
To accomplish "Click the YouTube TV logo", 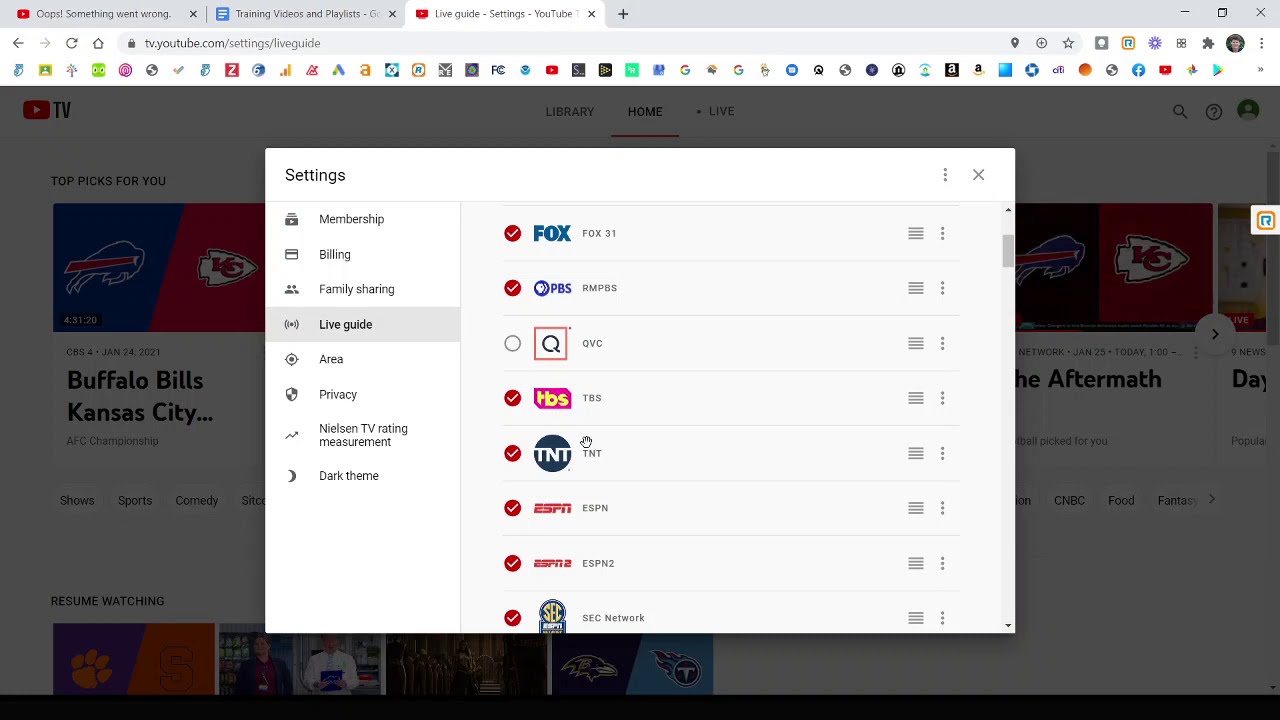I will (x=47, y=110).
